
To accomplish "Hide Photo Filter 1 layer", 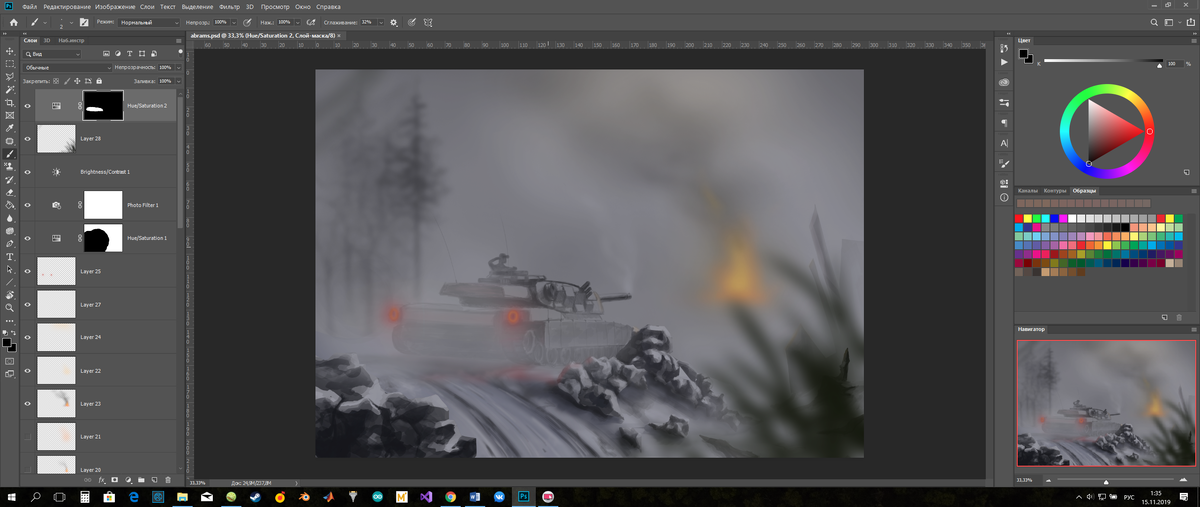I will pyautogui.click(x=27, y=205).
